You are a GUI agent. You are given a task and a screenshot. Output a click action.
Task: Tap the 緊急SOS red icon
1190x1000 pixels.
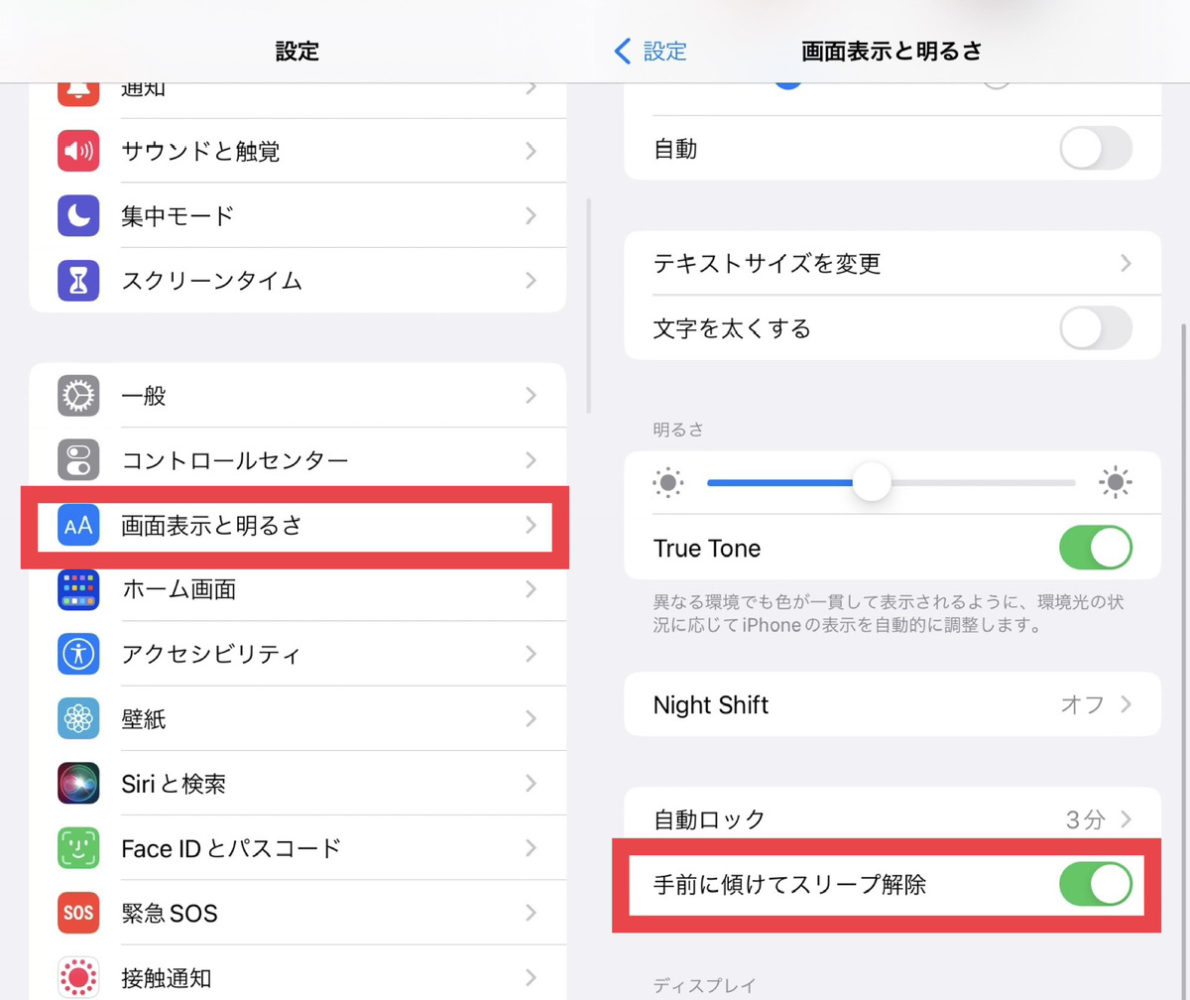[78, 913]
